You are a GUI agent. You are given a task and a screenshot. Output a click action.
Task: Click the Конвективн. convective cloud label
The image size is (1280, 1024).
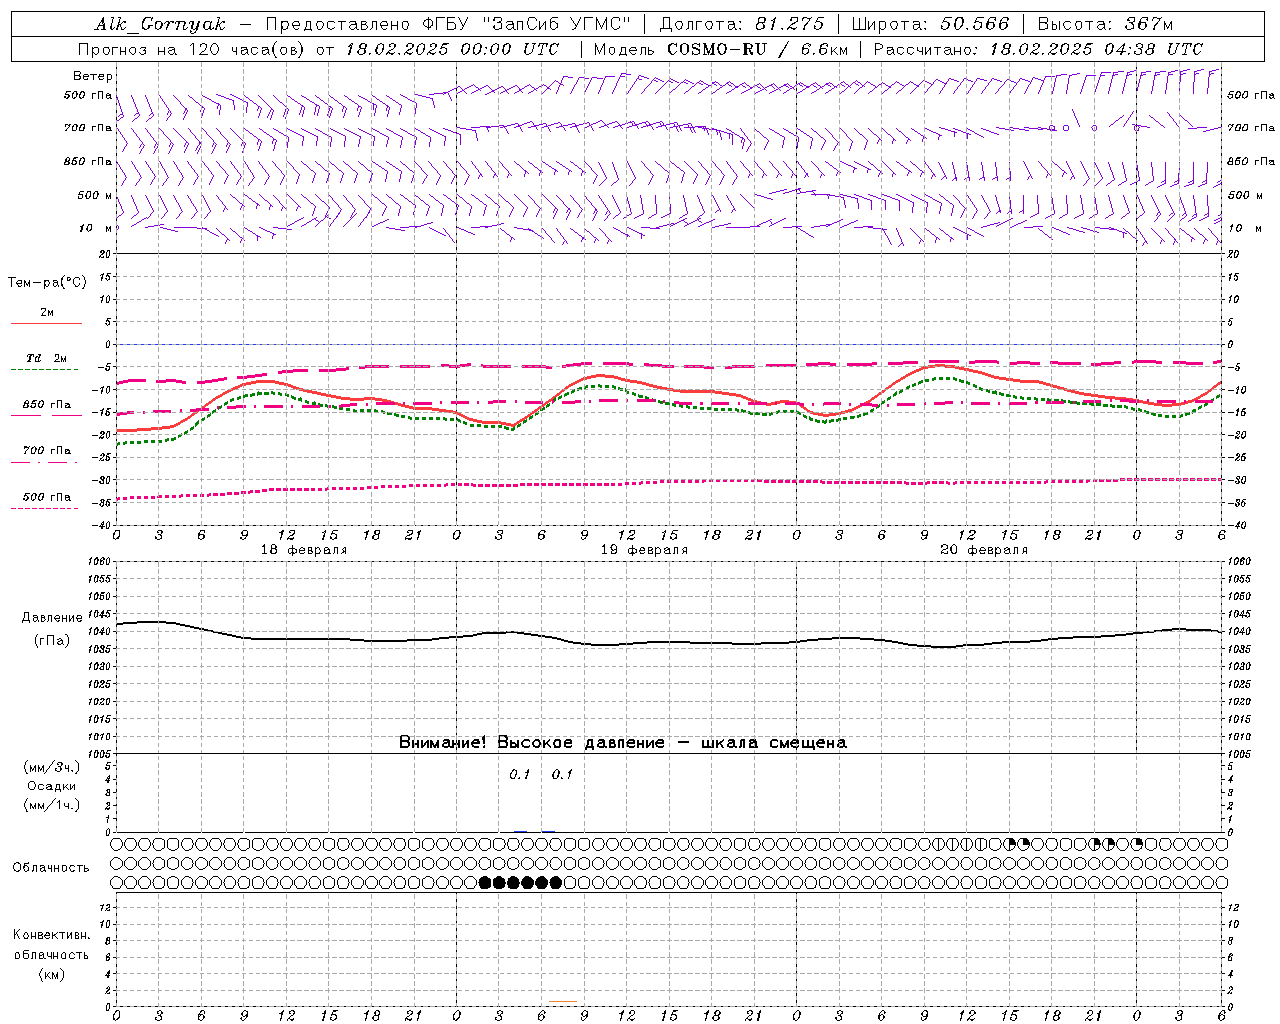pos(51,935)
